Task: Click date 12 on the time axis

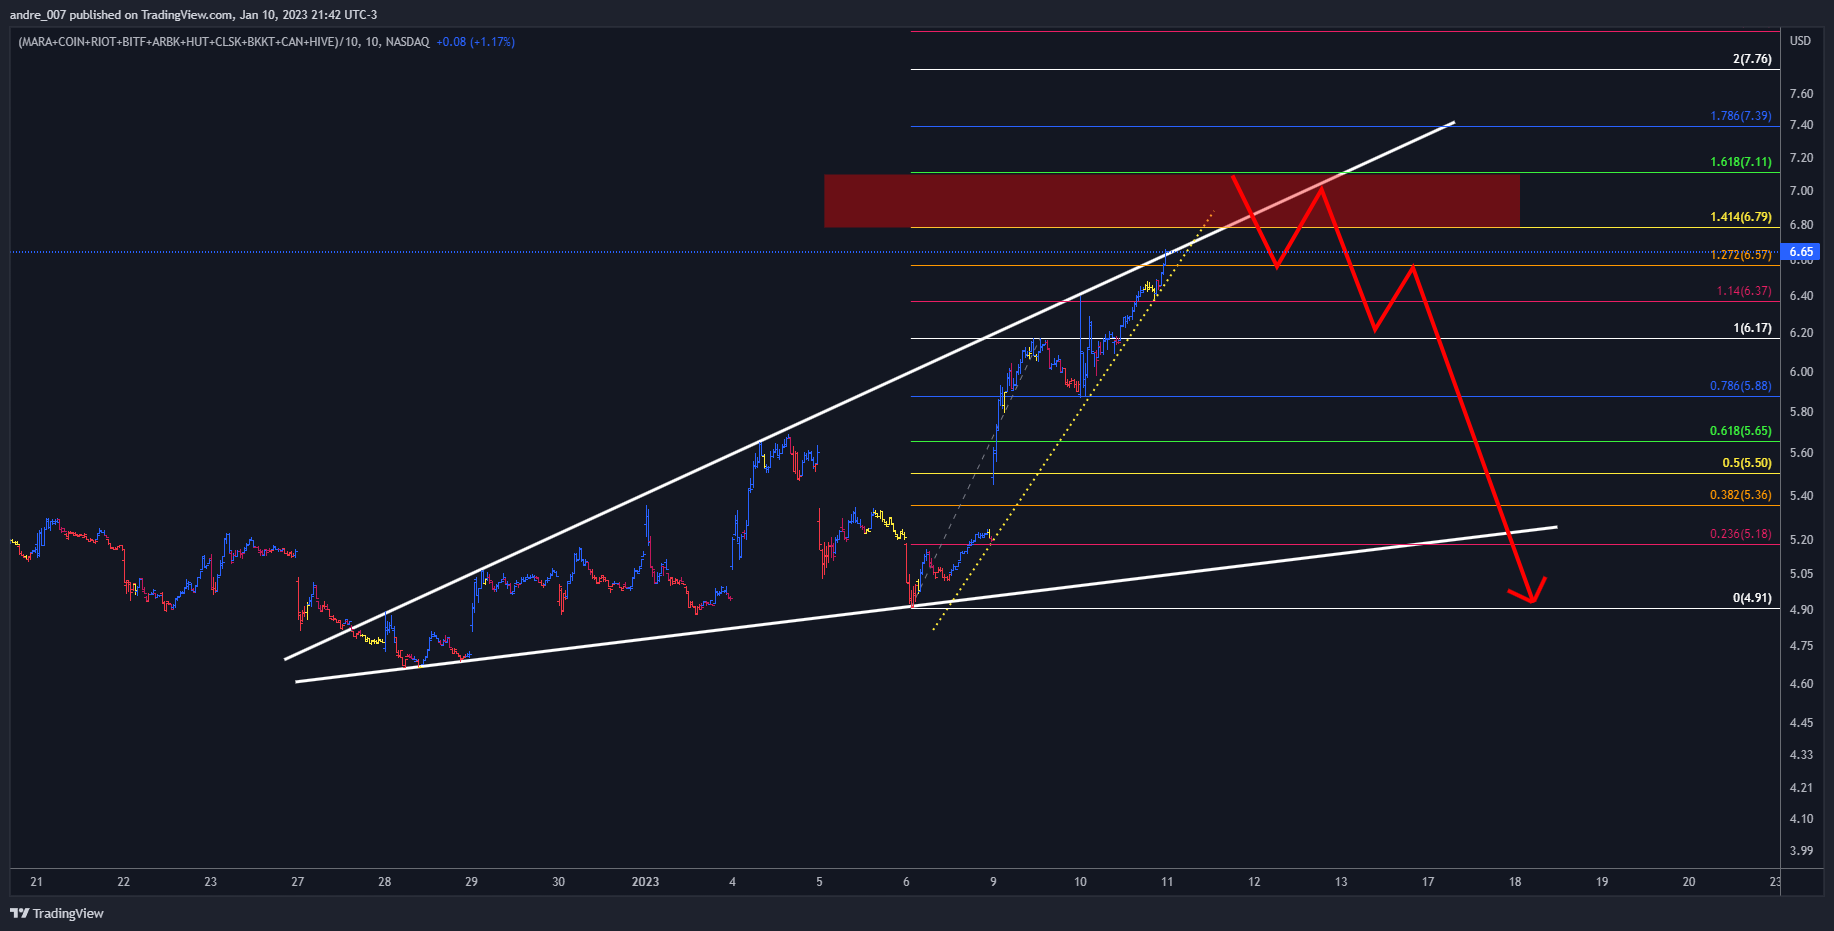Action: point(1254,882)
